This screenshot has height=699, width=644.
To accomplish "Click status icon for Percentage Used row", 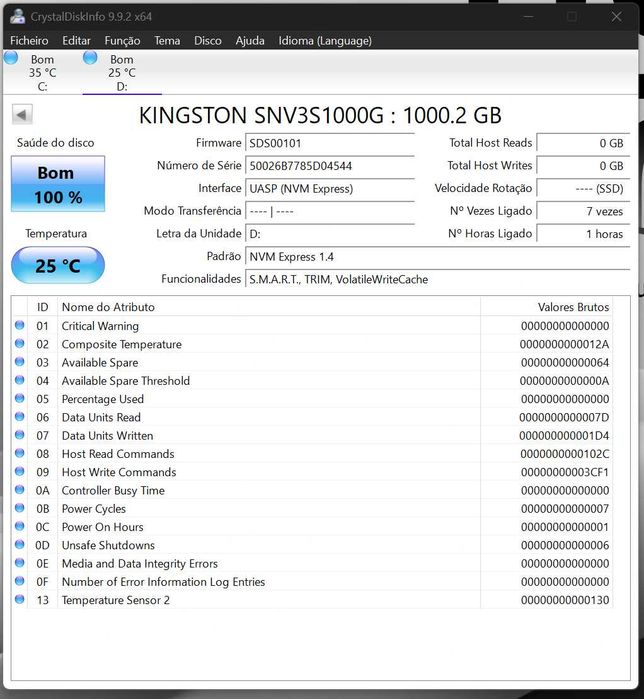I will click(20, 398).
